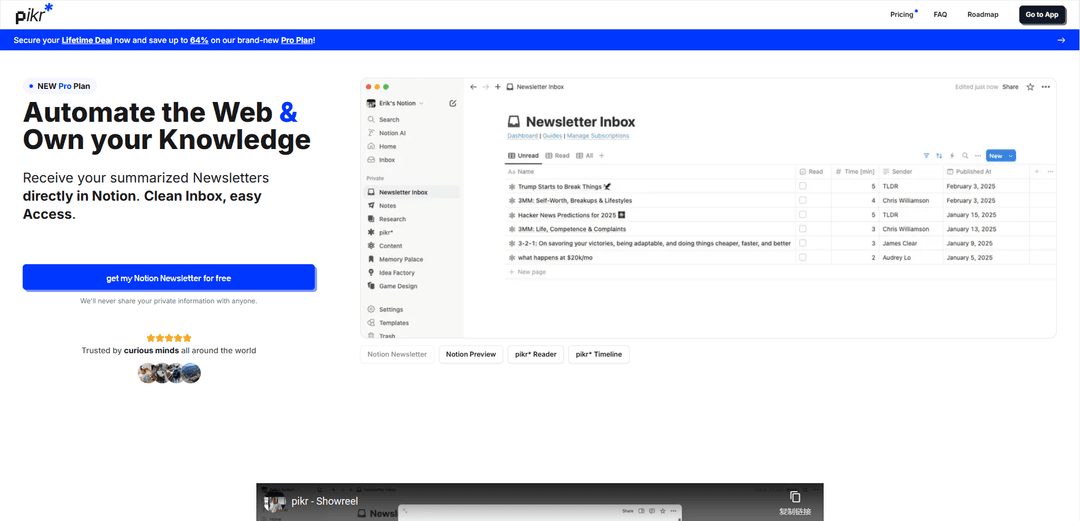1080x521 pixels.
Task: Open Game Design page in the sidebar
Action: point(397,286)
